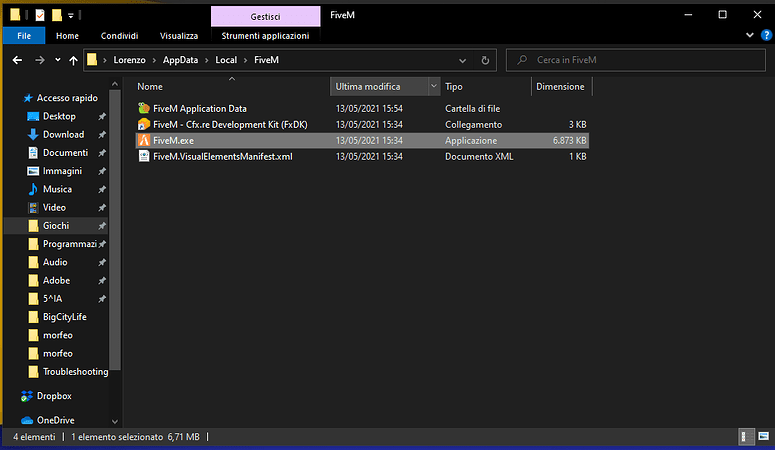This screenshot has width=775, height=450.
Task: Click the New folder quick access icon
Action: click(57, 15)
